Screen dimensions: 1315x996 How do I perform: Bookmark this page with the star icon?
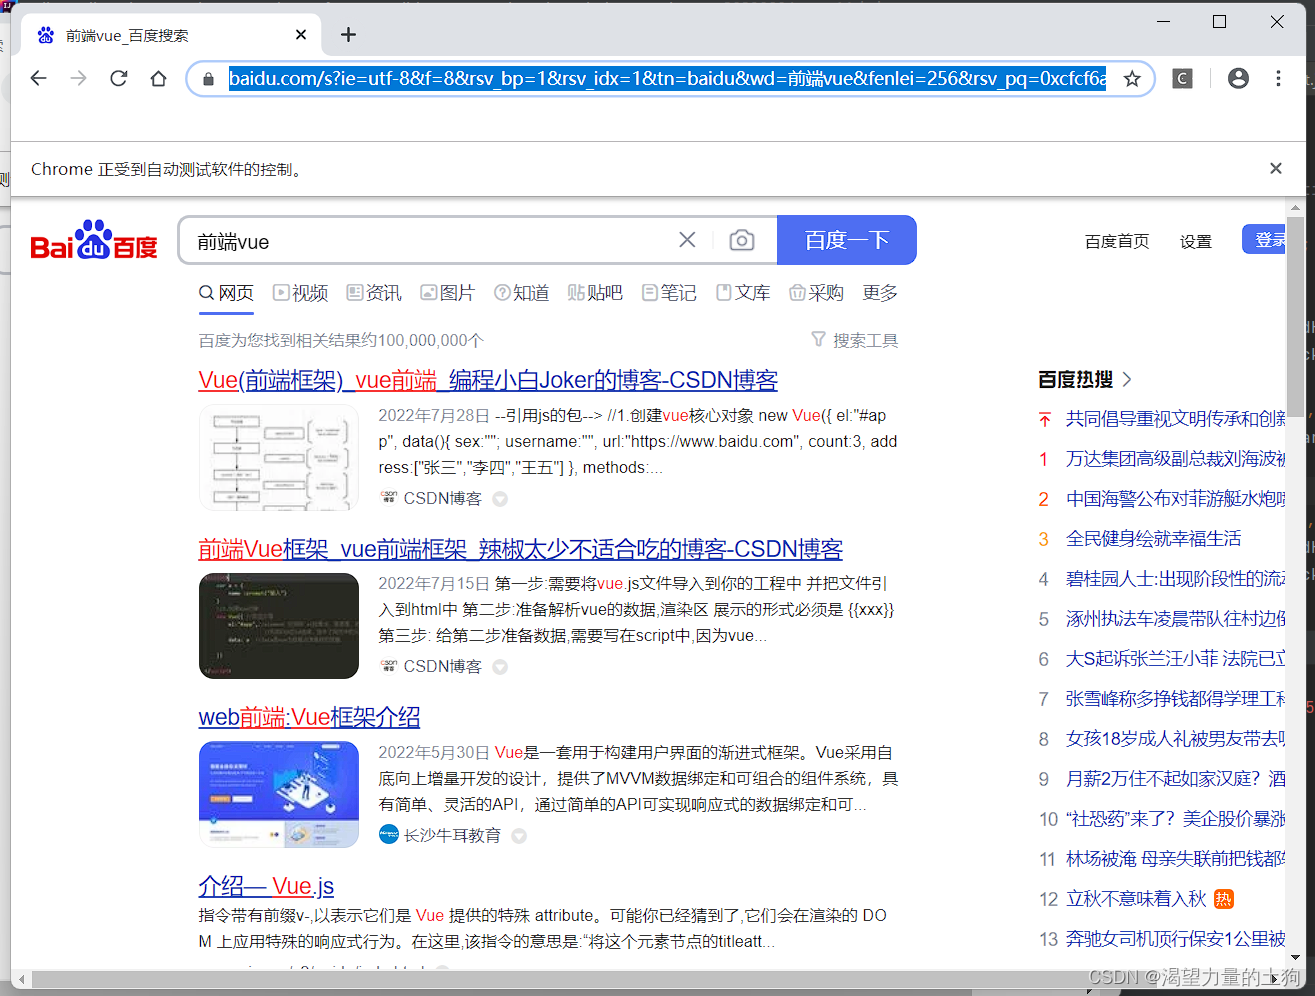[x=1132, y=79]
